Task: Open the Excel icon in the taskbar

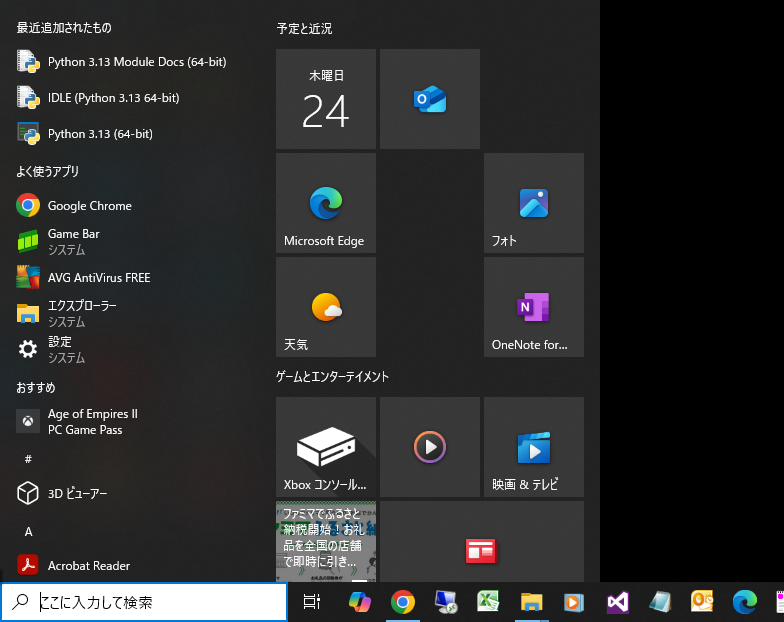Action: click(x=488, y=602)
